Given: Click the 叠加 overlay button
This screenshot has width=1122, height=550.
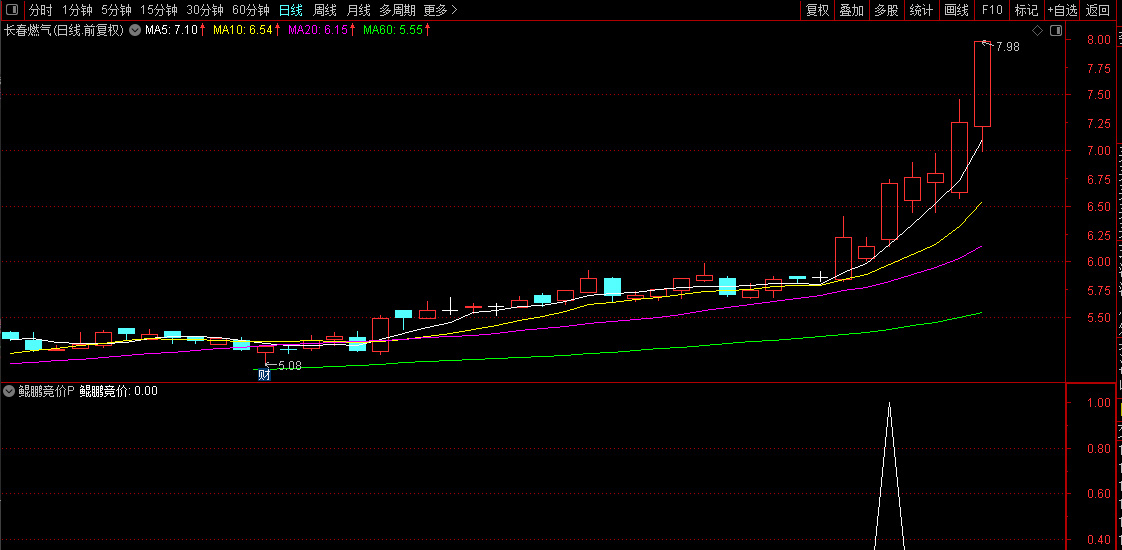Looking at the screenshot, I should point(852,10).
